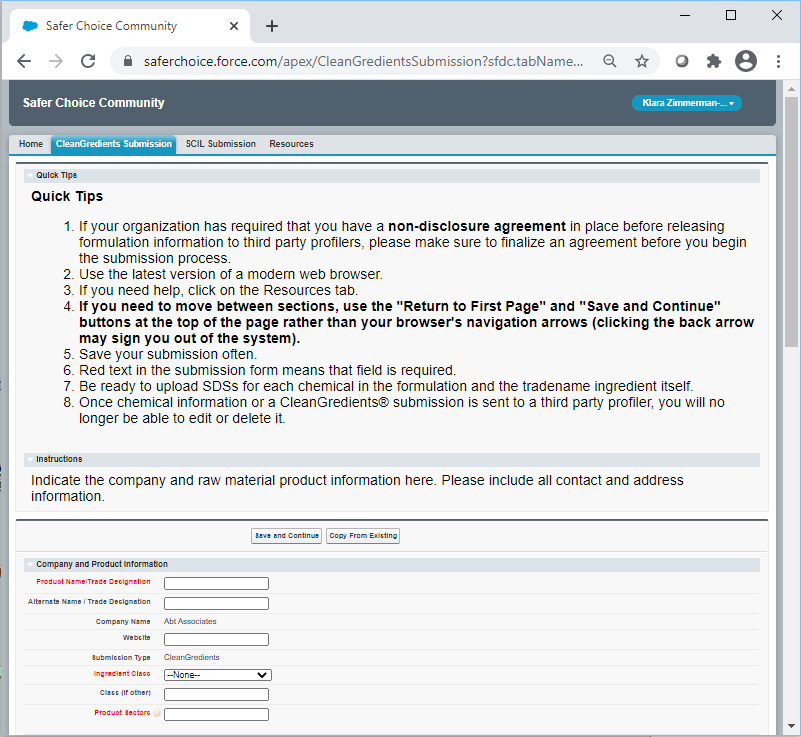Click the CleanGredients submission type value

[x=192, y=657]
